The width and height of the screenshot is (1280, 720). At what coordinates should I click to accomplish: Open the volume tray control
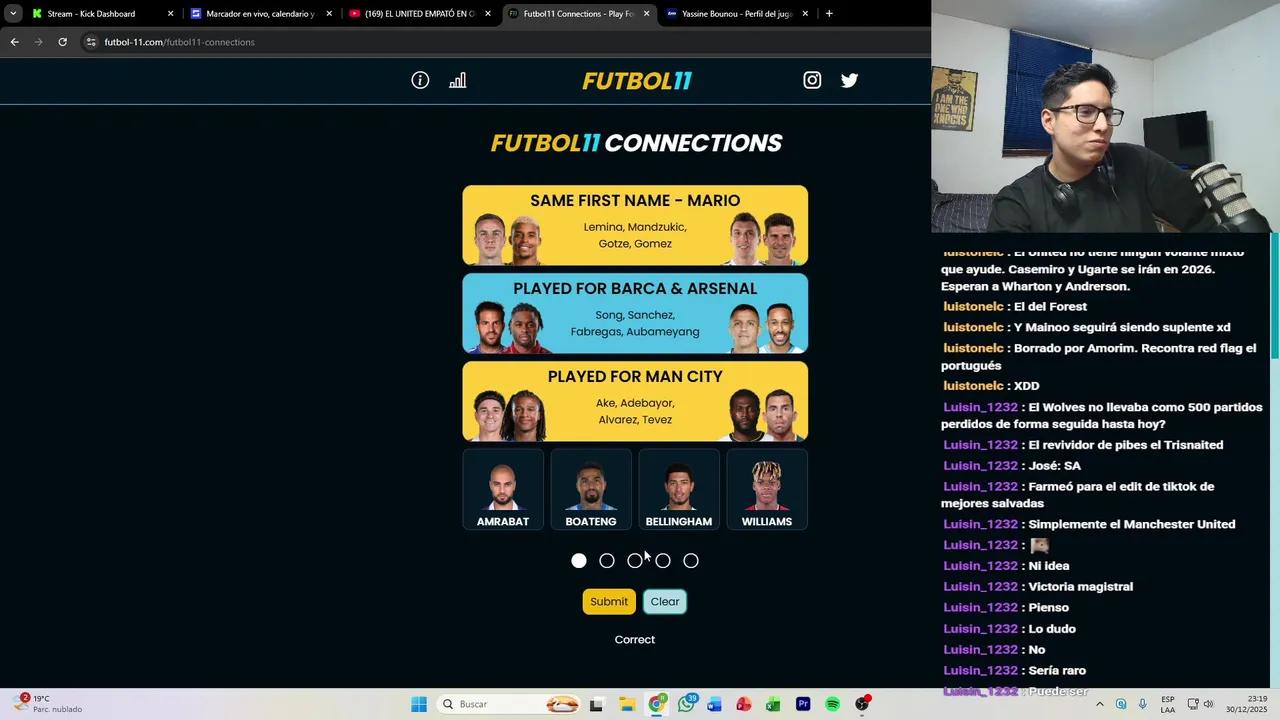pos(1208,704)
